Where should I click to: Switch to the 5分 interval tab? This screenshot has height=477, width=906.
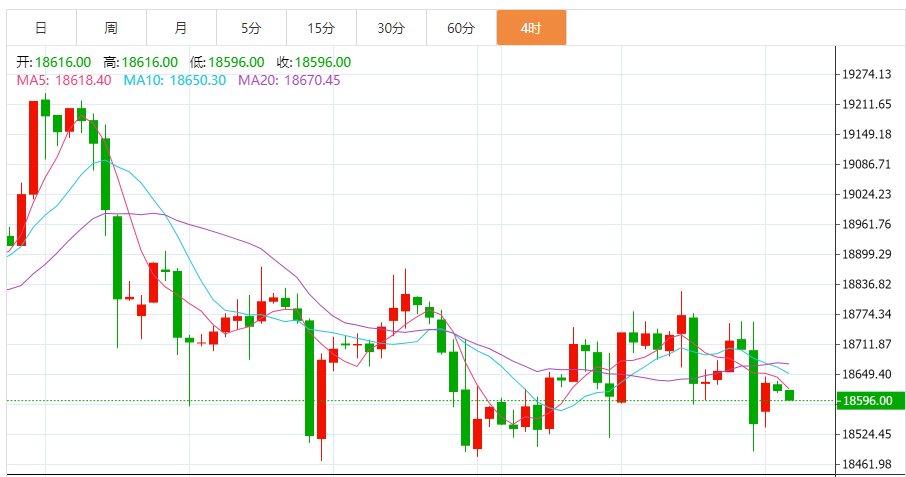click(x=251, y=28)
